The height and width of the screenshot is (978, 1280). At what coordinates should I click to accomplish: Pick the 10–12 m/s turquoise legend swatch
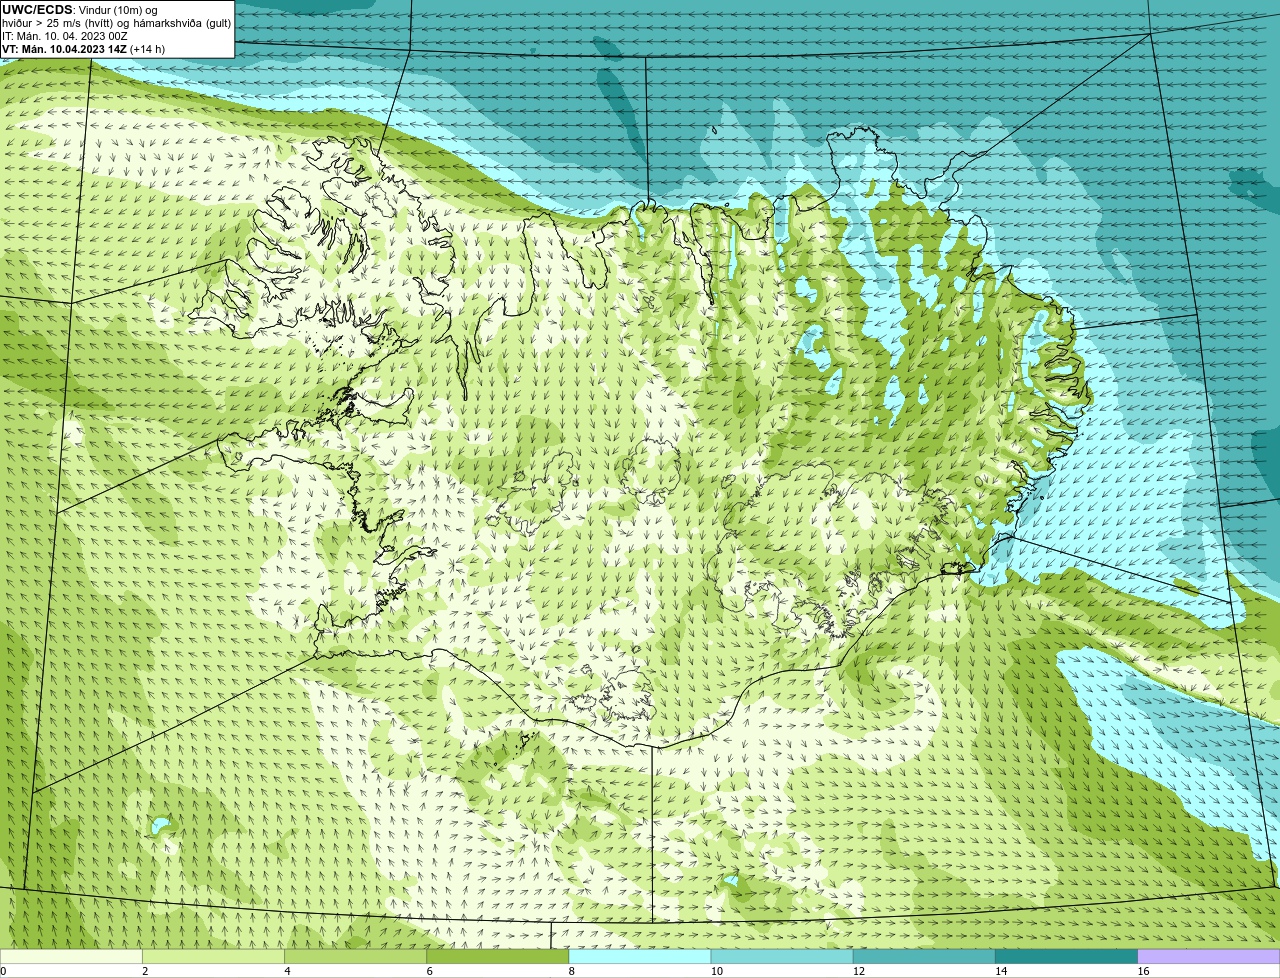click(782, 957)
